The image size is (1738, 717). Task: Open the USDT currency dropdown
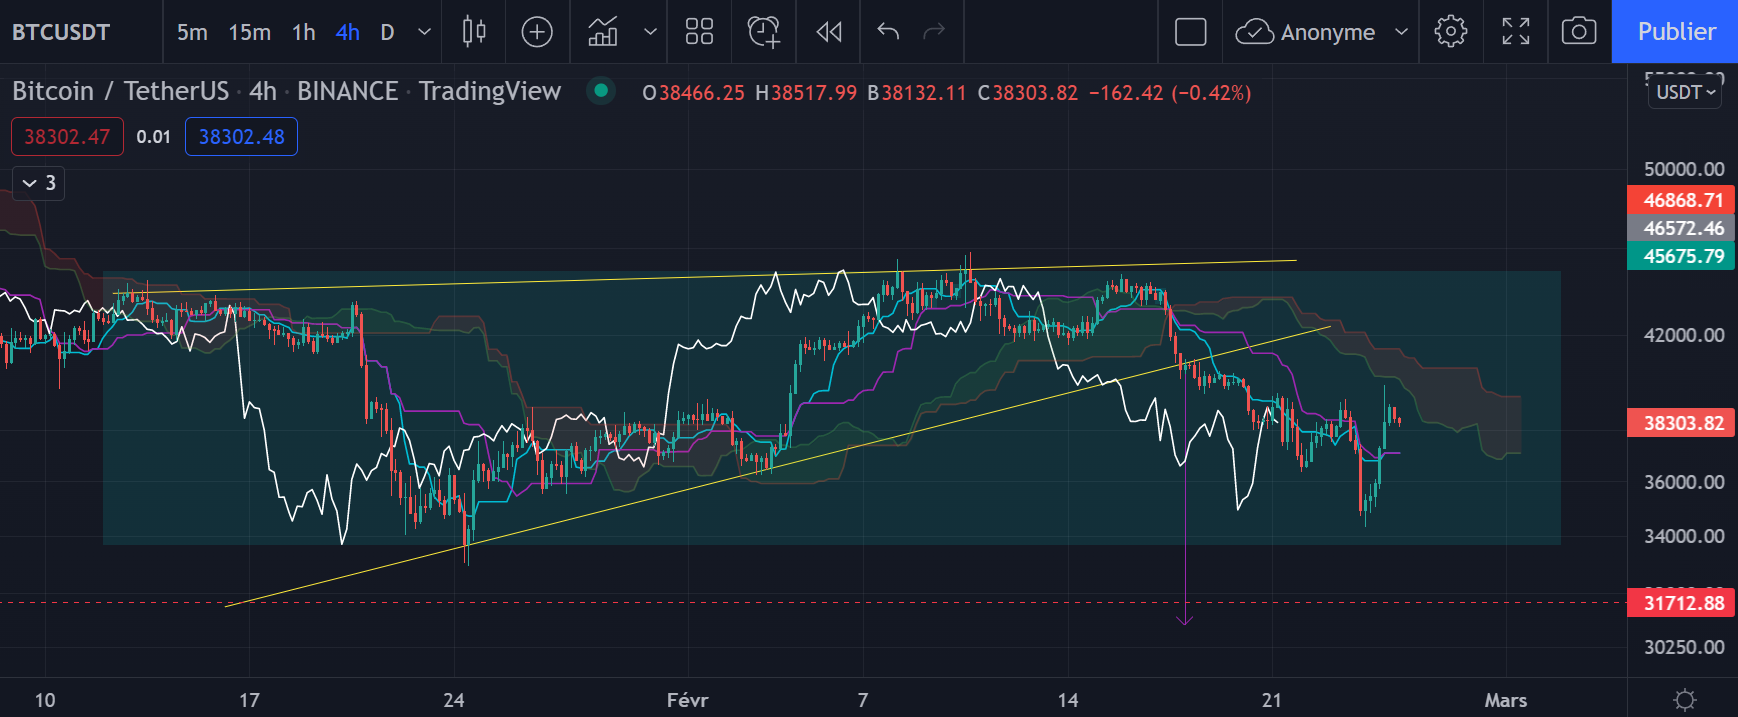pyautogui.click(x=1685, y=92)
